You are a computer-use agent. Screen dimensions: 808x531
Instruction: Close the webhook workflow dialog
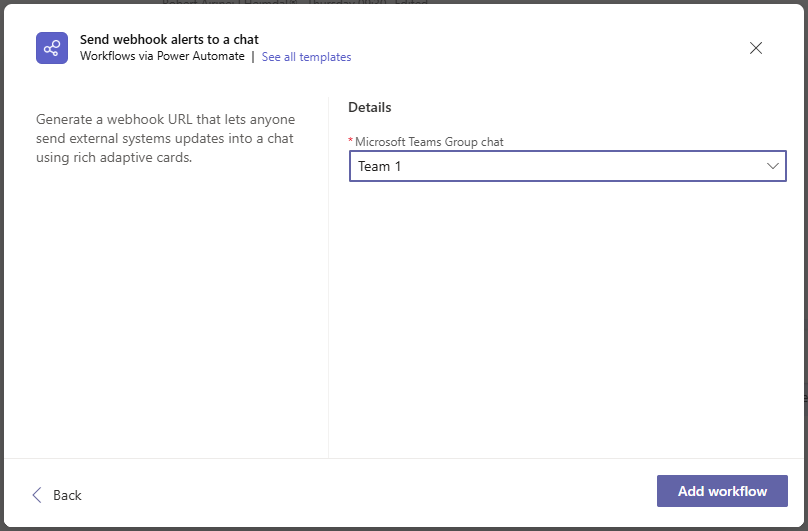(755, 48)
